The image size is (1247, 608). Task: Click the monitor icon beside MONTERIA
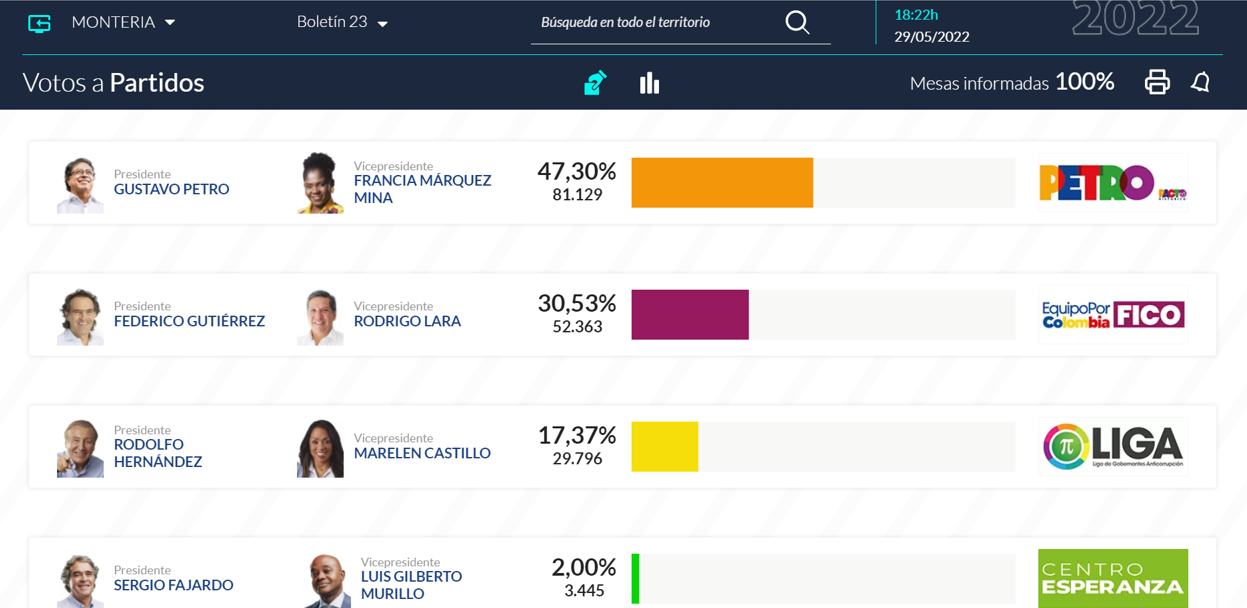coord(39,23)
